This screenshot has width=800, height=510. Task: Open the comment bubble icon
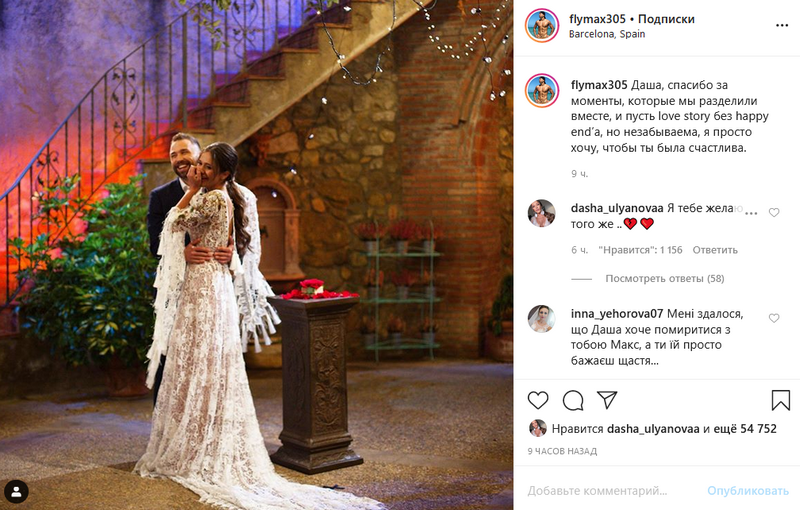573,401
